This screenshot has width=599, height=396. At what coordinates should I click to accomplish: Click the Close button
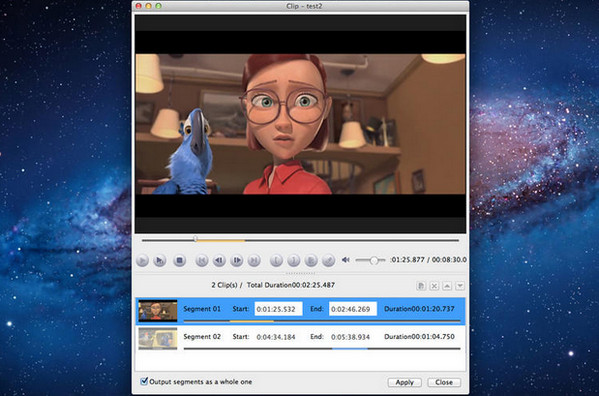point(444,382)
